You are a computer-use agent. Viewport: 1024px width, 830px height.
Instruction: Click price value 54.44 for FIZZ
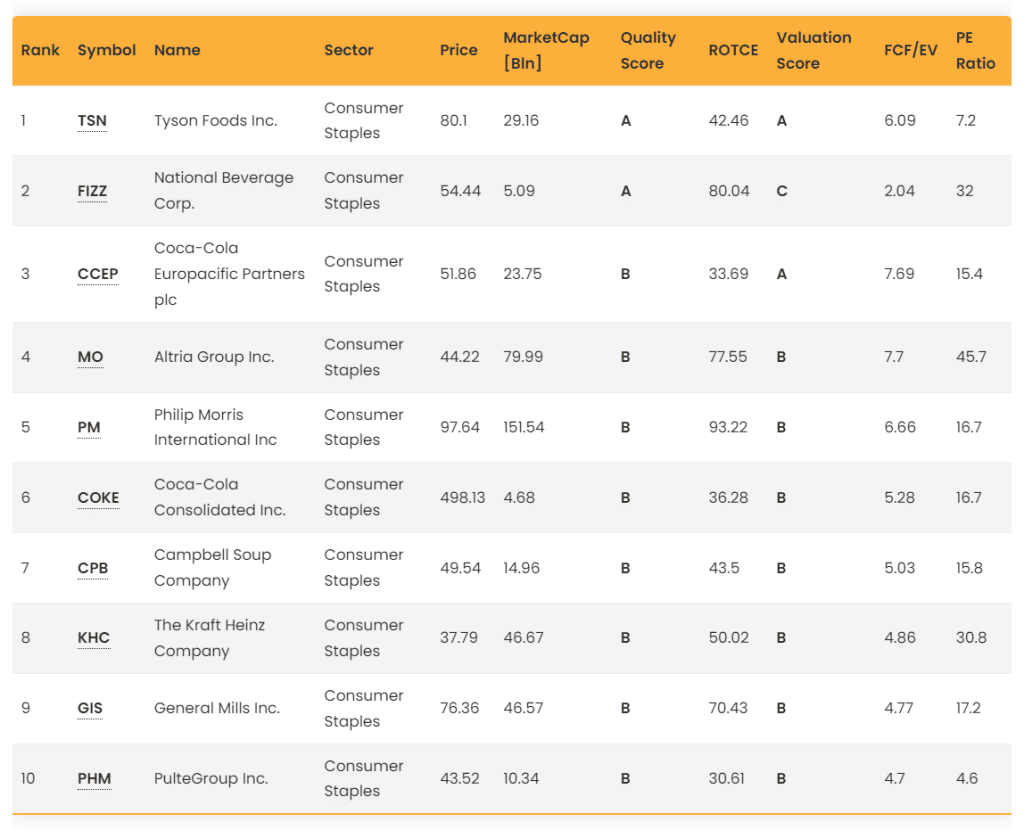(460, 191)
